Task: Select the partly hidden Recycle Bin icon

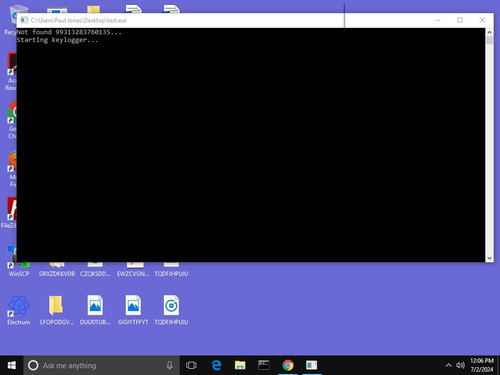Action: pos(12,20)
